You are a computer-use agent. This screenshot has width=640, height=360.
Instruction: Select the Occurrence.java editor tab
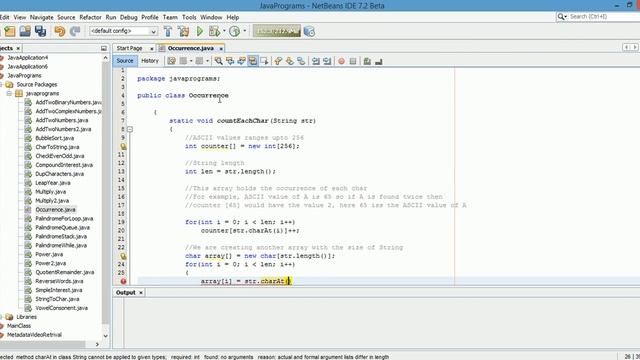[x=191, y=48]
